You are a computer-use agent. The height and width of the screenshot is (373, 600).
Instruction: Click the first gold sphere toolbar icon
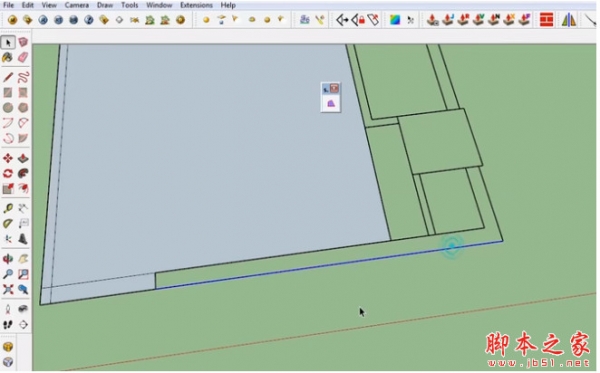tap(12, 20)
